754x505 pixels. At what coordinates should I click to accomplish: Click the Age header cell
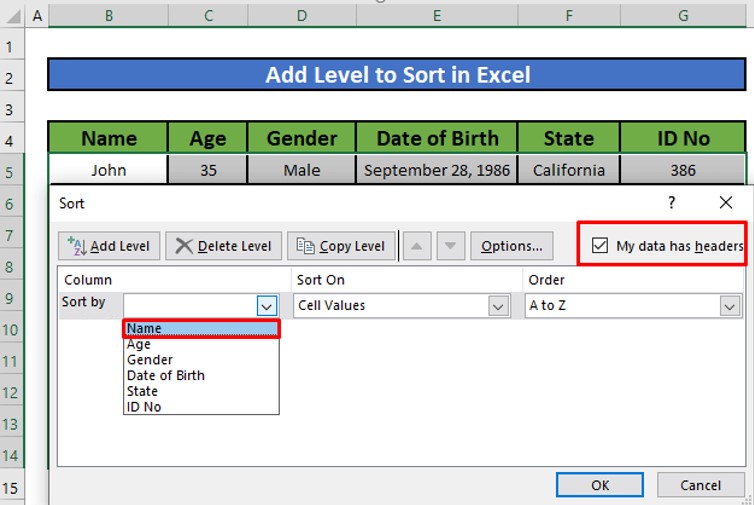coord(208,138)
